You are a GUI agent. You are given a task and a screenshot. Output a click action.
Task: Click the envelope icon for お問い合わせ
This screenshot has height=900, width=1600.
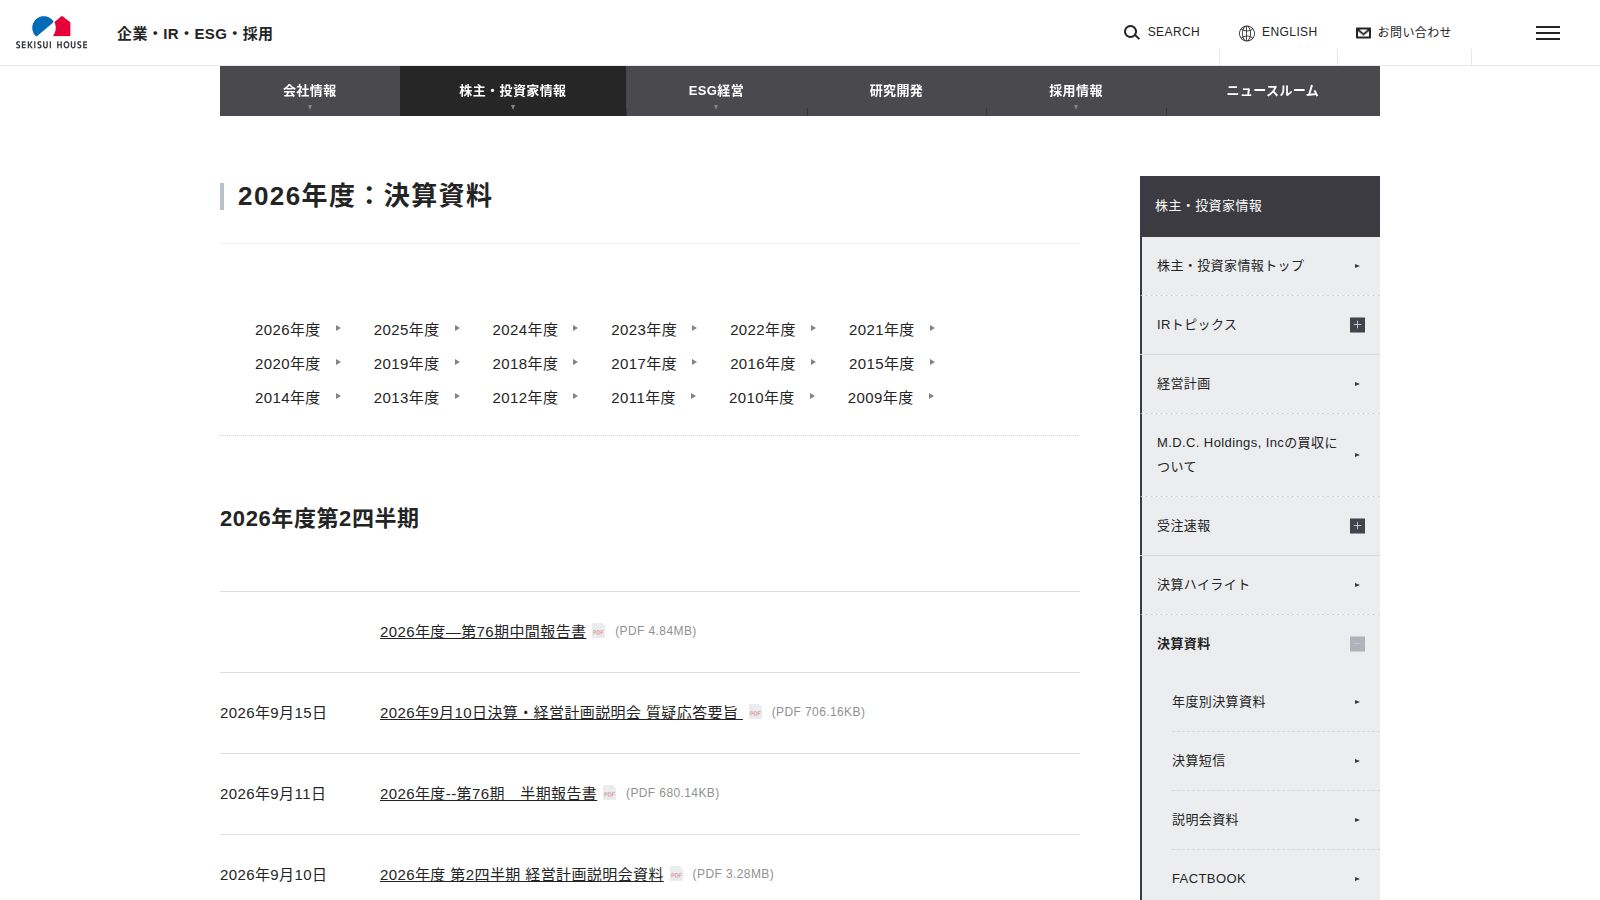click(1363, 33)
